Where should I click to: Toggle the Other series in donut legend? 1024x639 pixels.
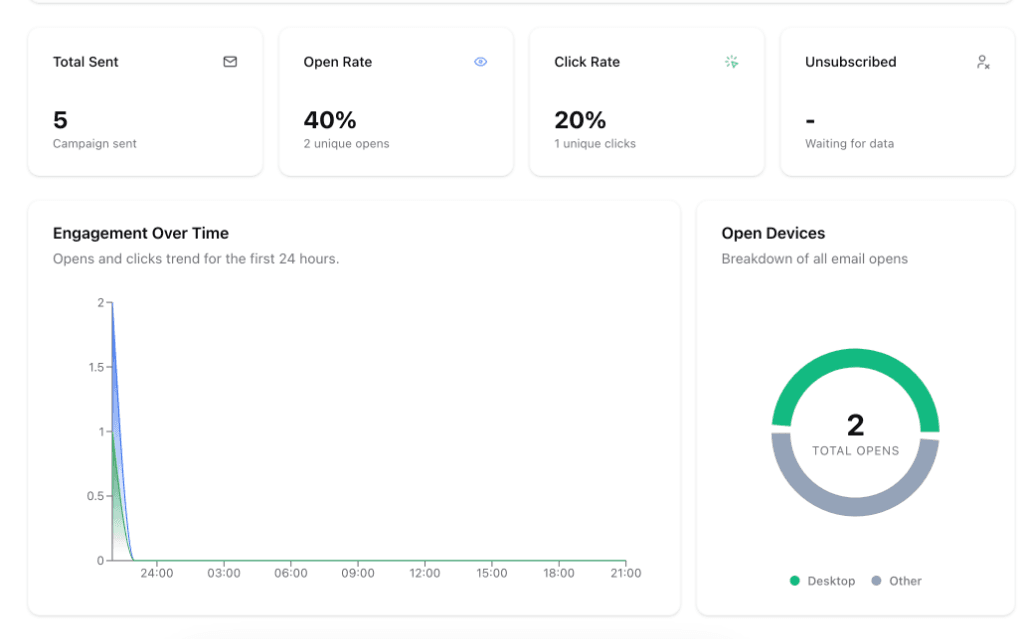897,580
